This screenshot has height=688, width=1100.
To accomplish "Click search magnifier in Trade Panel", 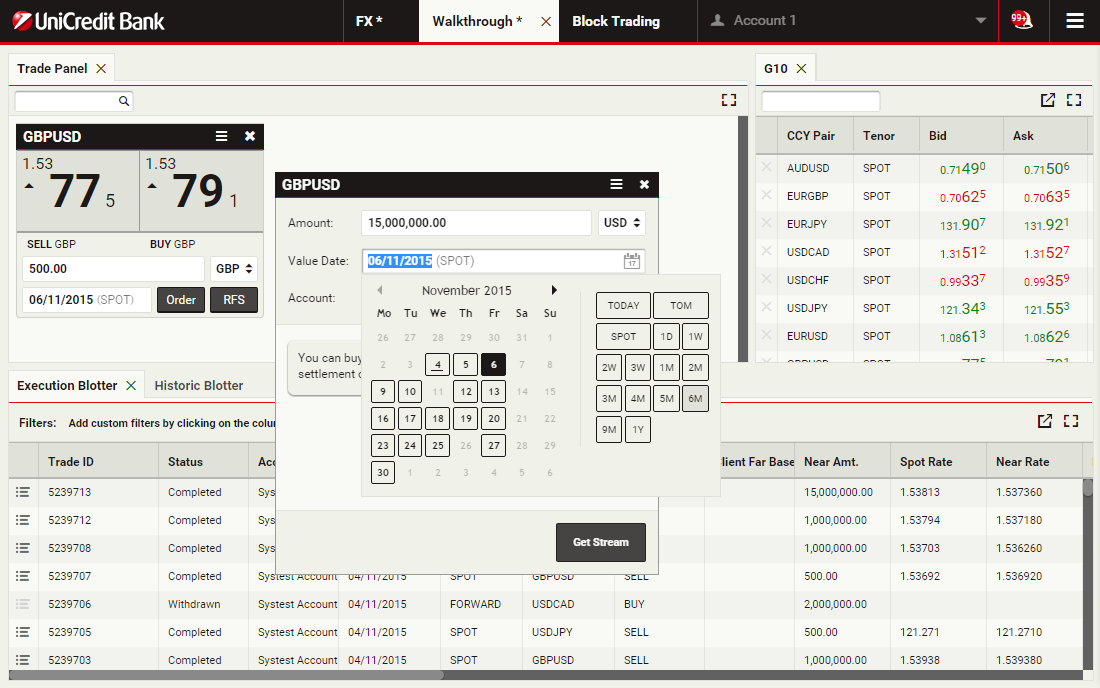I will pyautogui.click(x=124, y=101).
